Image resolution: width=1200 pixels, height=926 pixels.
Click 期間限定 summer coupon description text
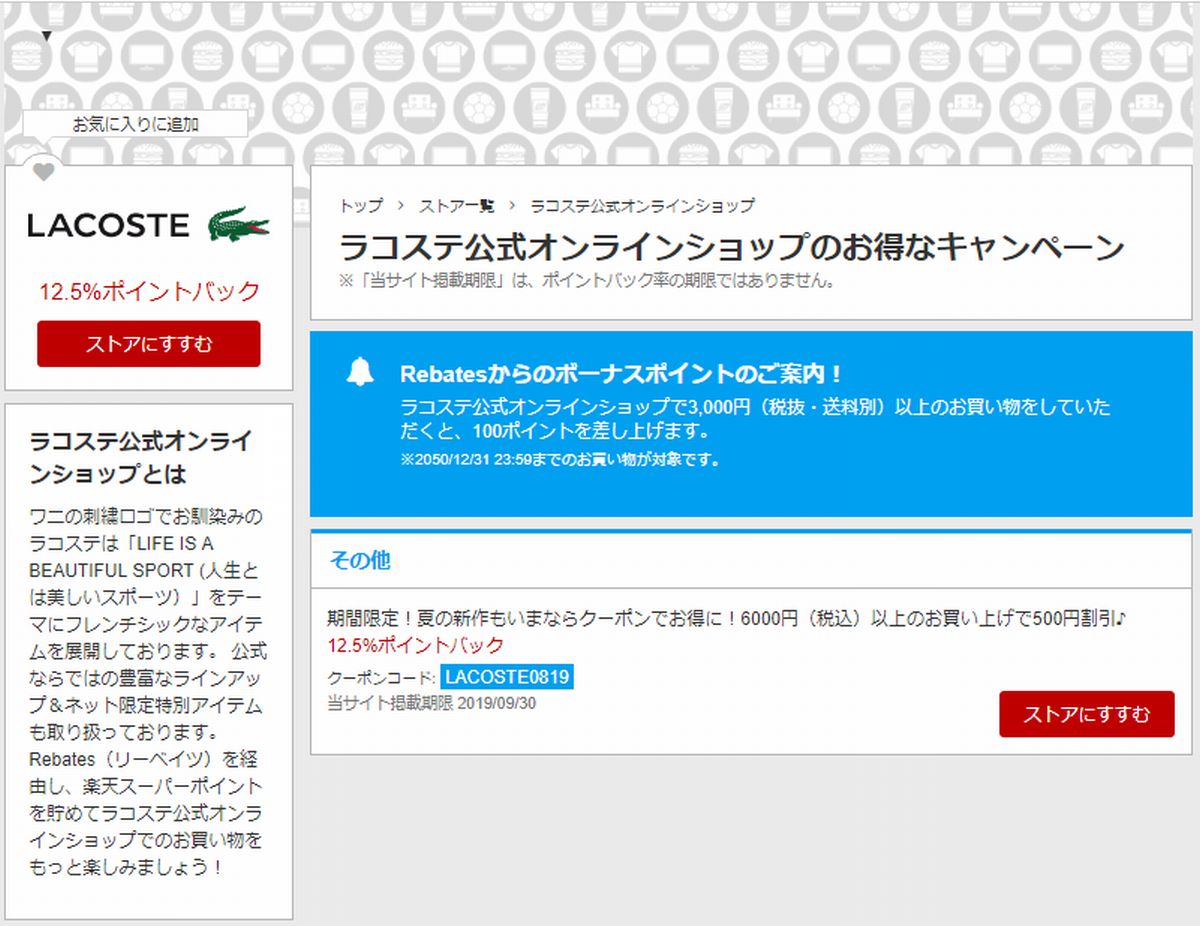727,619
